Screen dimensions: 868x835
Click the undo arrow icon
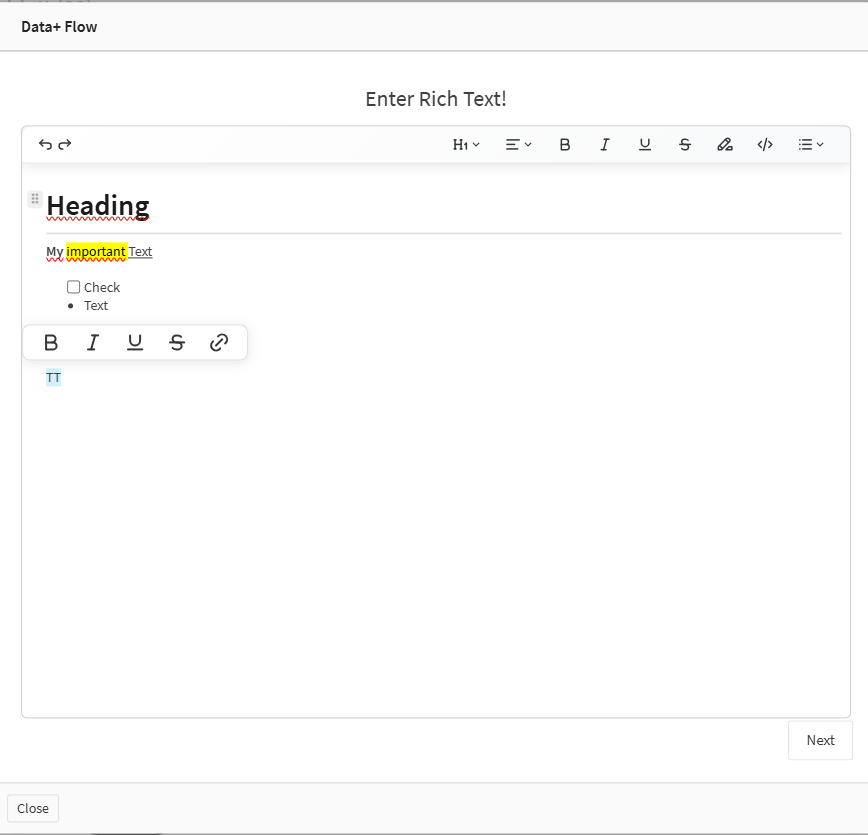click(45, 145)
